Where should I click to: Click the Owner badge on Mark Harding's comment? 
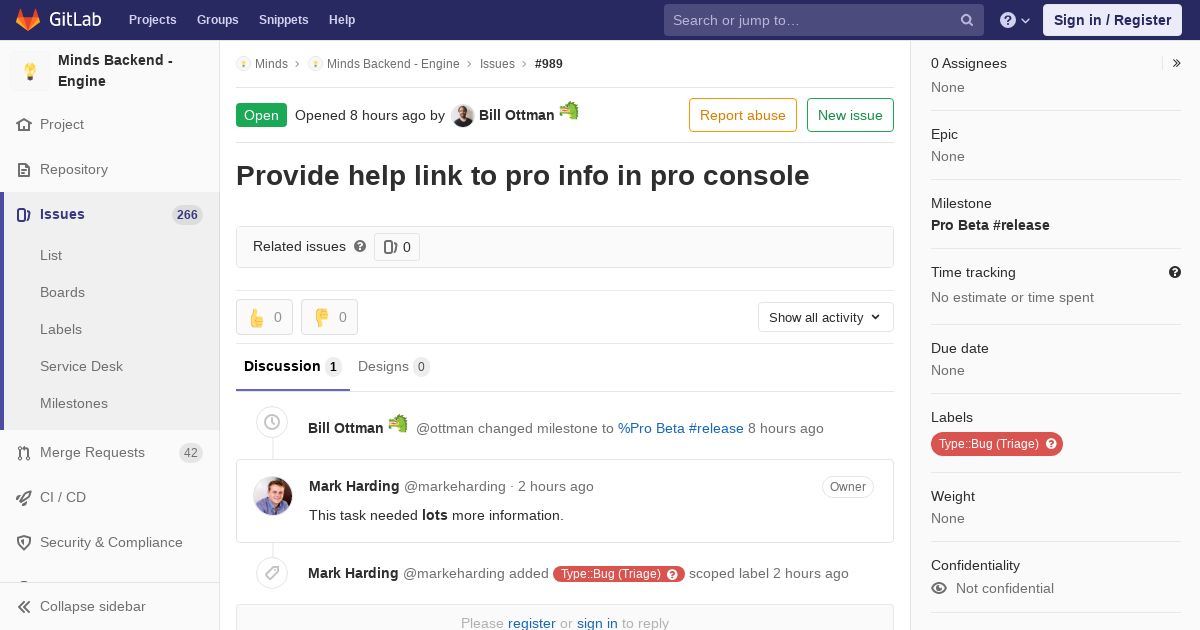click(848, 487)
